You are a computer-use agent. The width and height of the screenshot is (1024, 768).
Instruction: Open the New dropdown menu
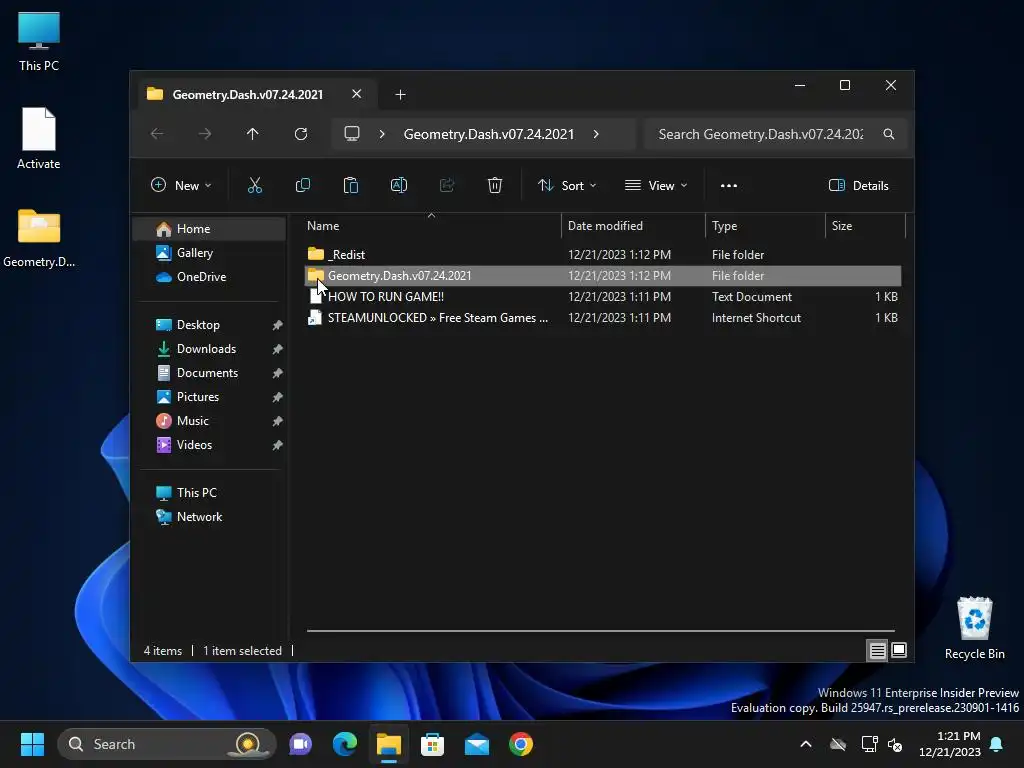pyautogui.click(x=181, y=185)
